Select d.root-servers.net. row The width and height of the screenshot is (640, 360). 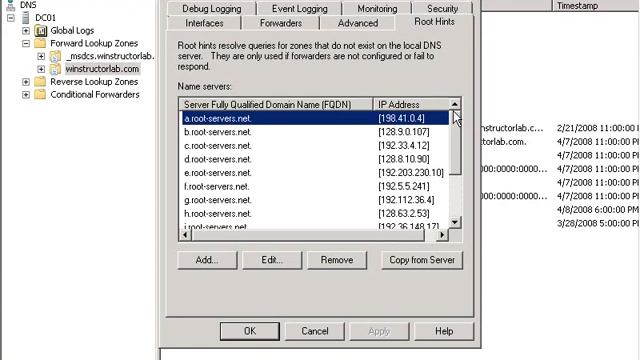point(314,159)
